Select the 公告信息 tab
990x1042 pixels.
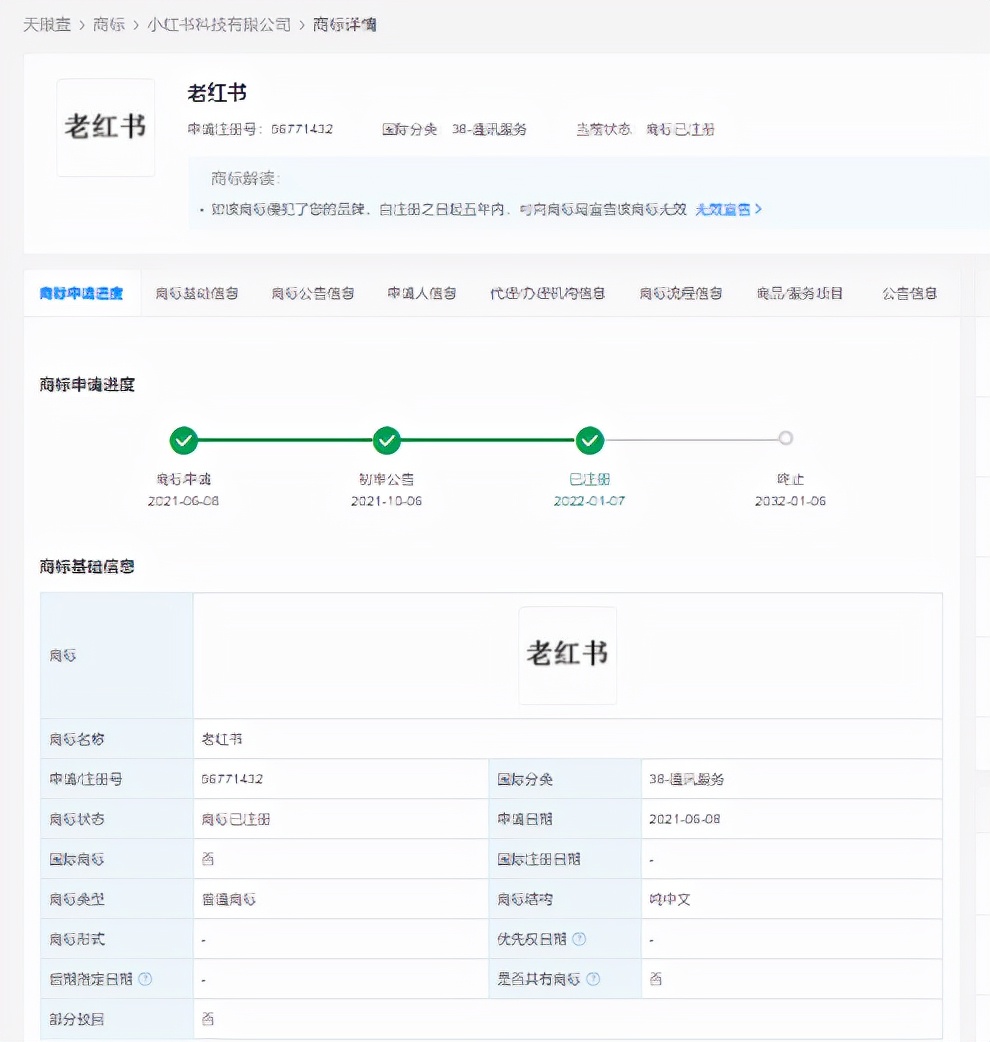[x=909, y=293]
